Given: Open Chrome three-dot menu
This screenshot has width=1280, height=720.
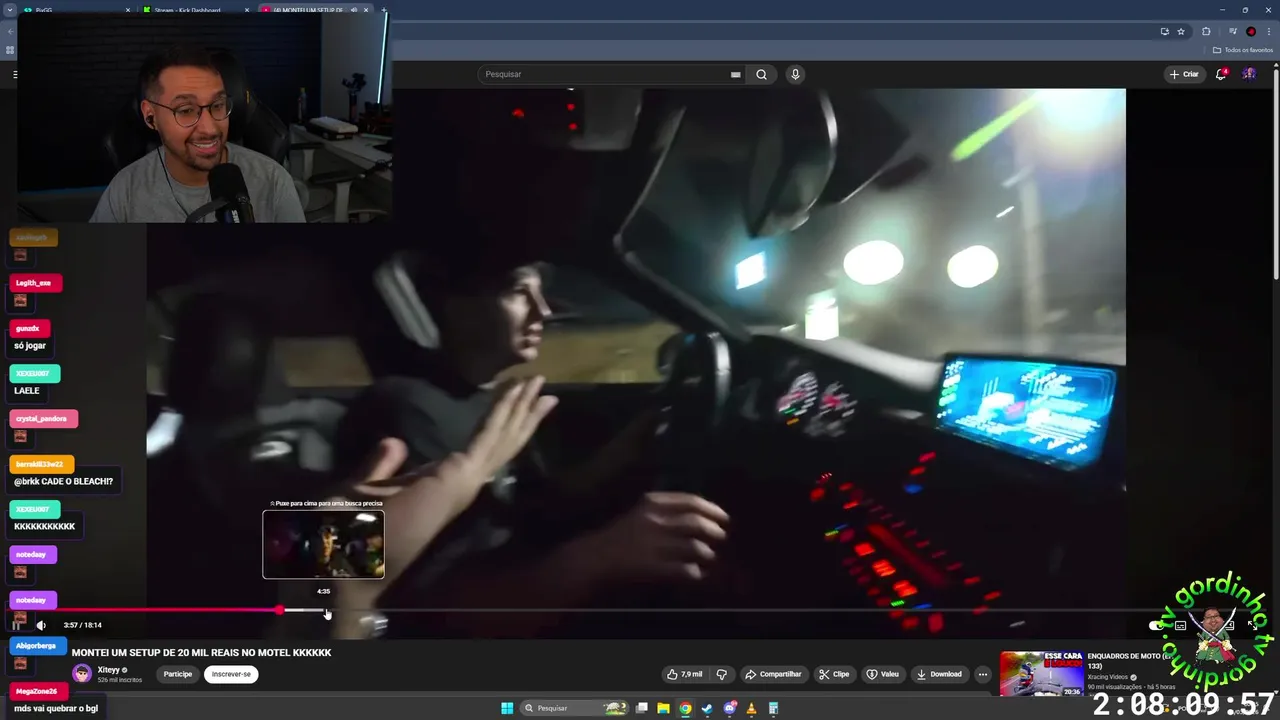Looking at the screenshot, I should point(1269,31).
